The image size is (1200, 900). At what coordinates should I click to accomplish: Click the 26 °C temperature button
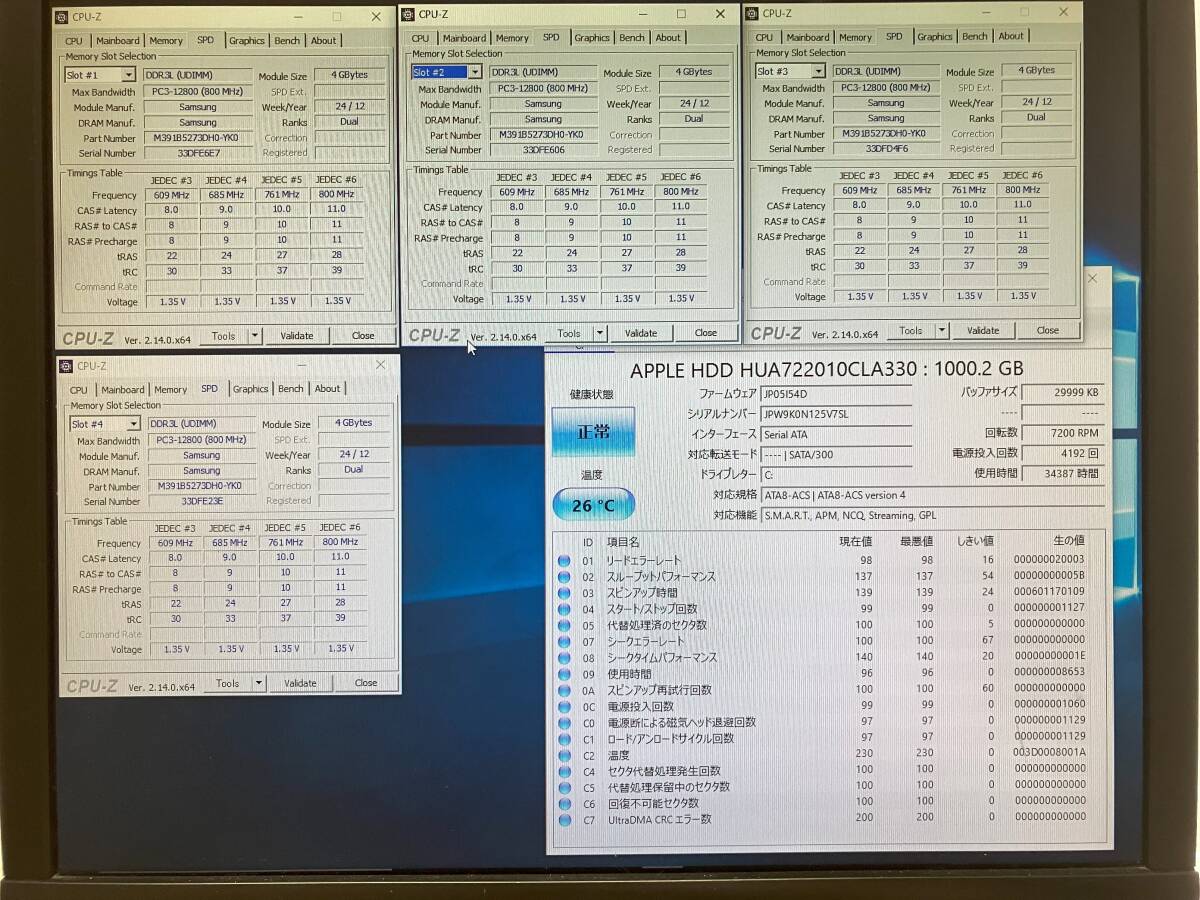[x=593, y=505]
